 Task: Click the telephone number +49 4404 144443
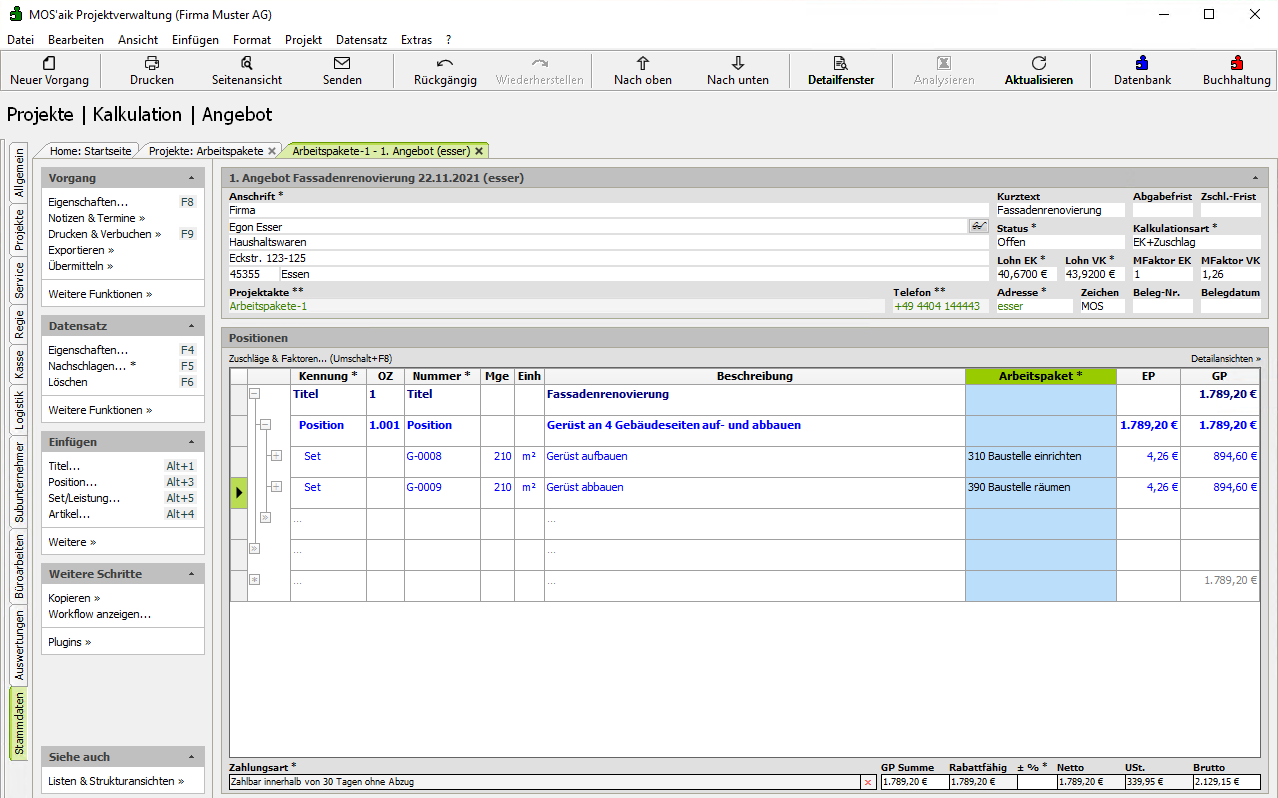(x=937, y=306)
